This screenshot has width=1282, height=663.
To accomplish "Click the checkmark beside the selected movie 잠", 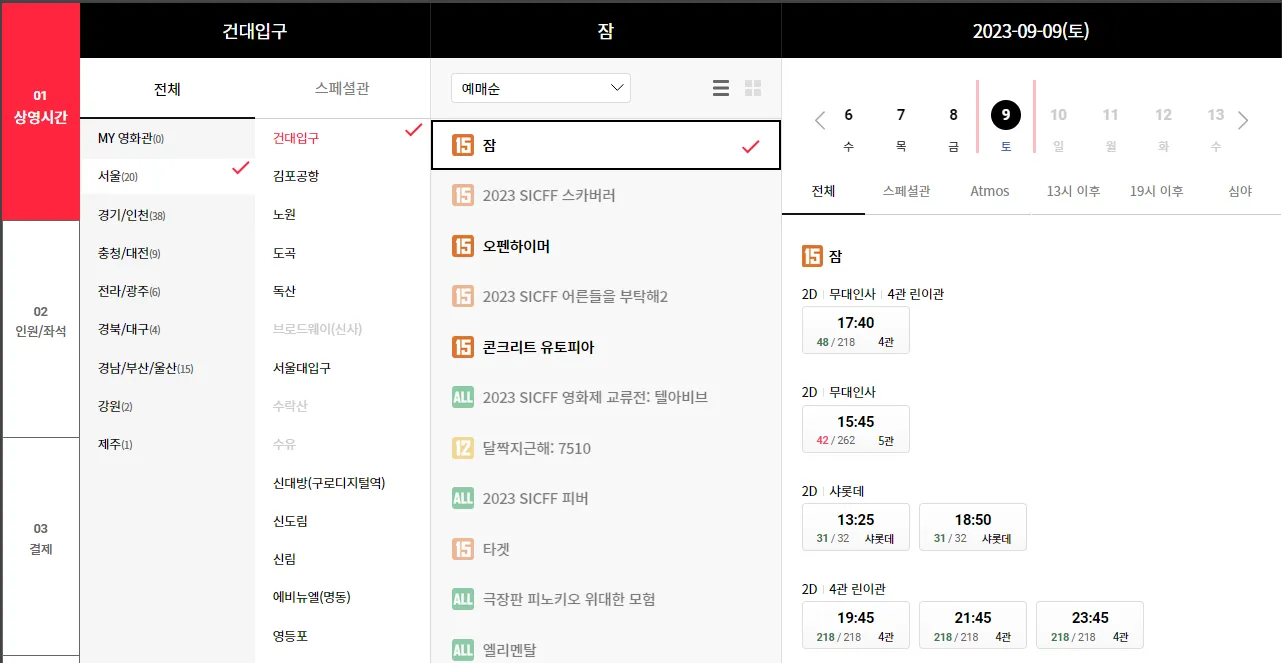I will (750, 146).
